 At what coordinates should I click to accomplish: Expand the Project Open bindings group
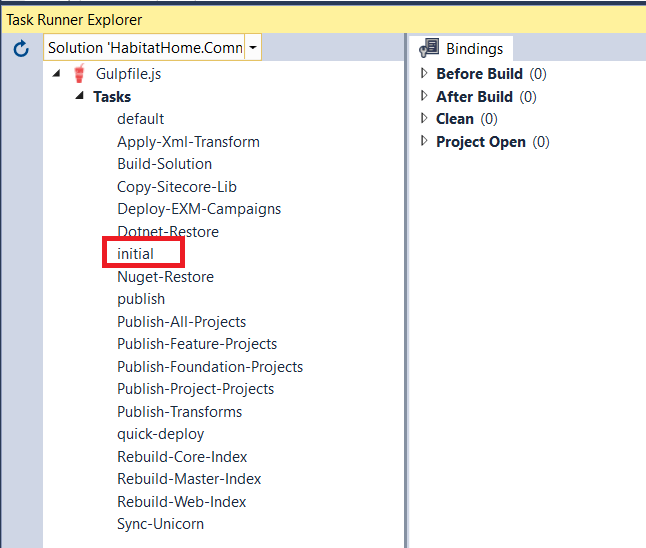point(424,142)
